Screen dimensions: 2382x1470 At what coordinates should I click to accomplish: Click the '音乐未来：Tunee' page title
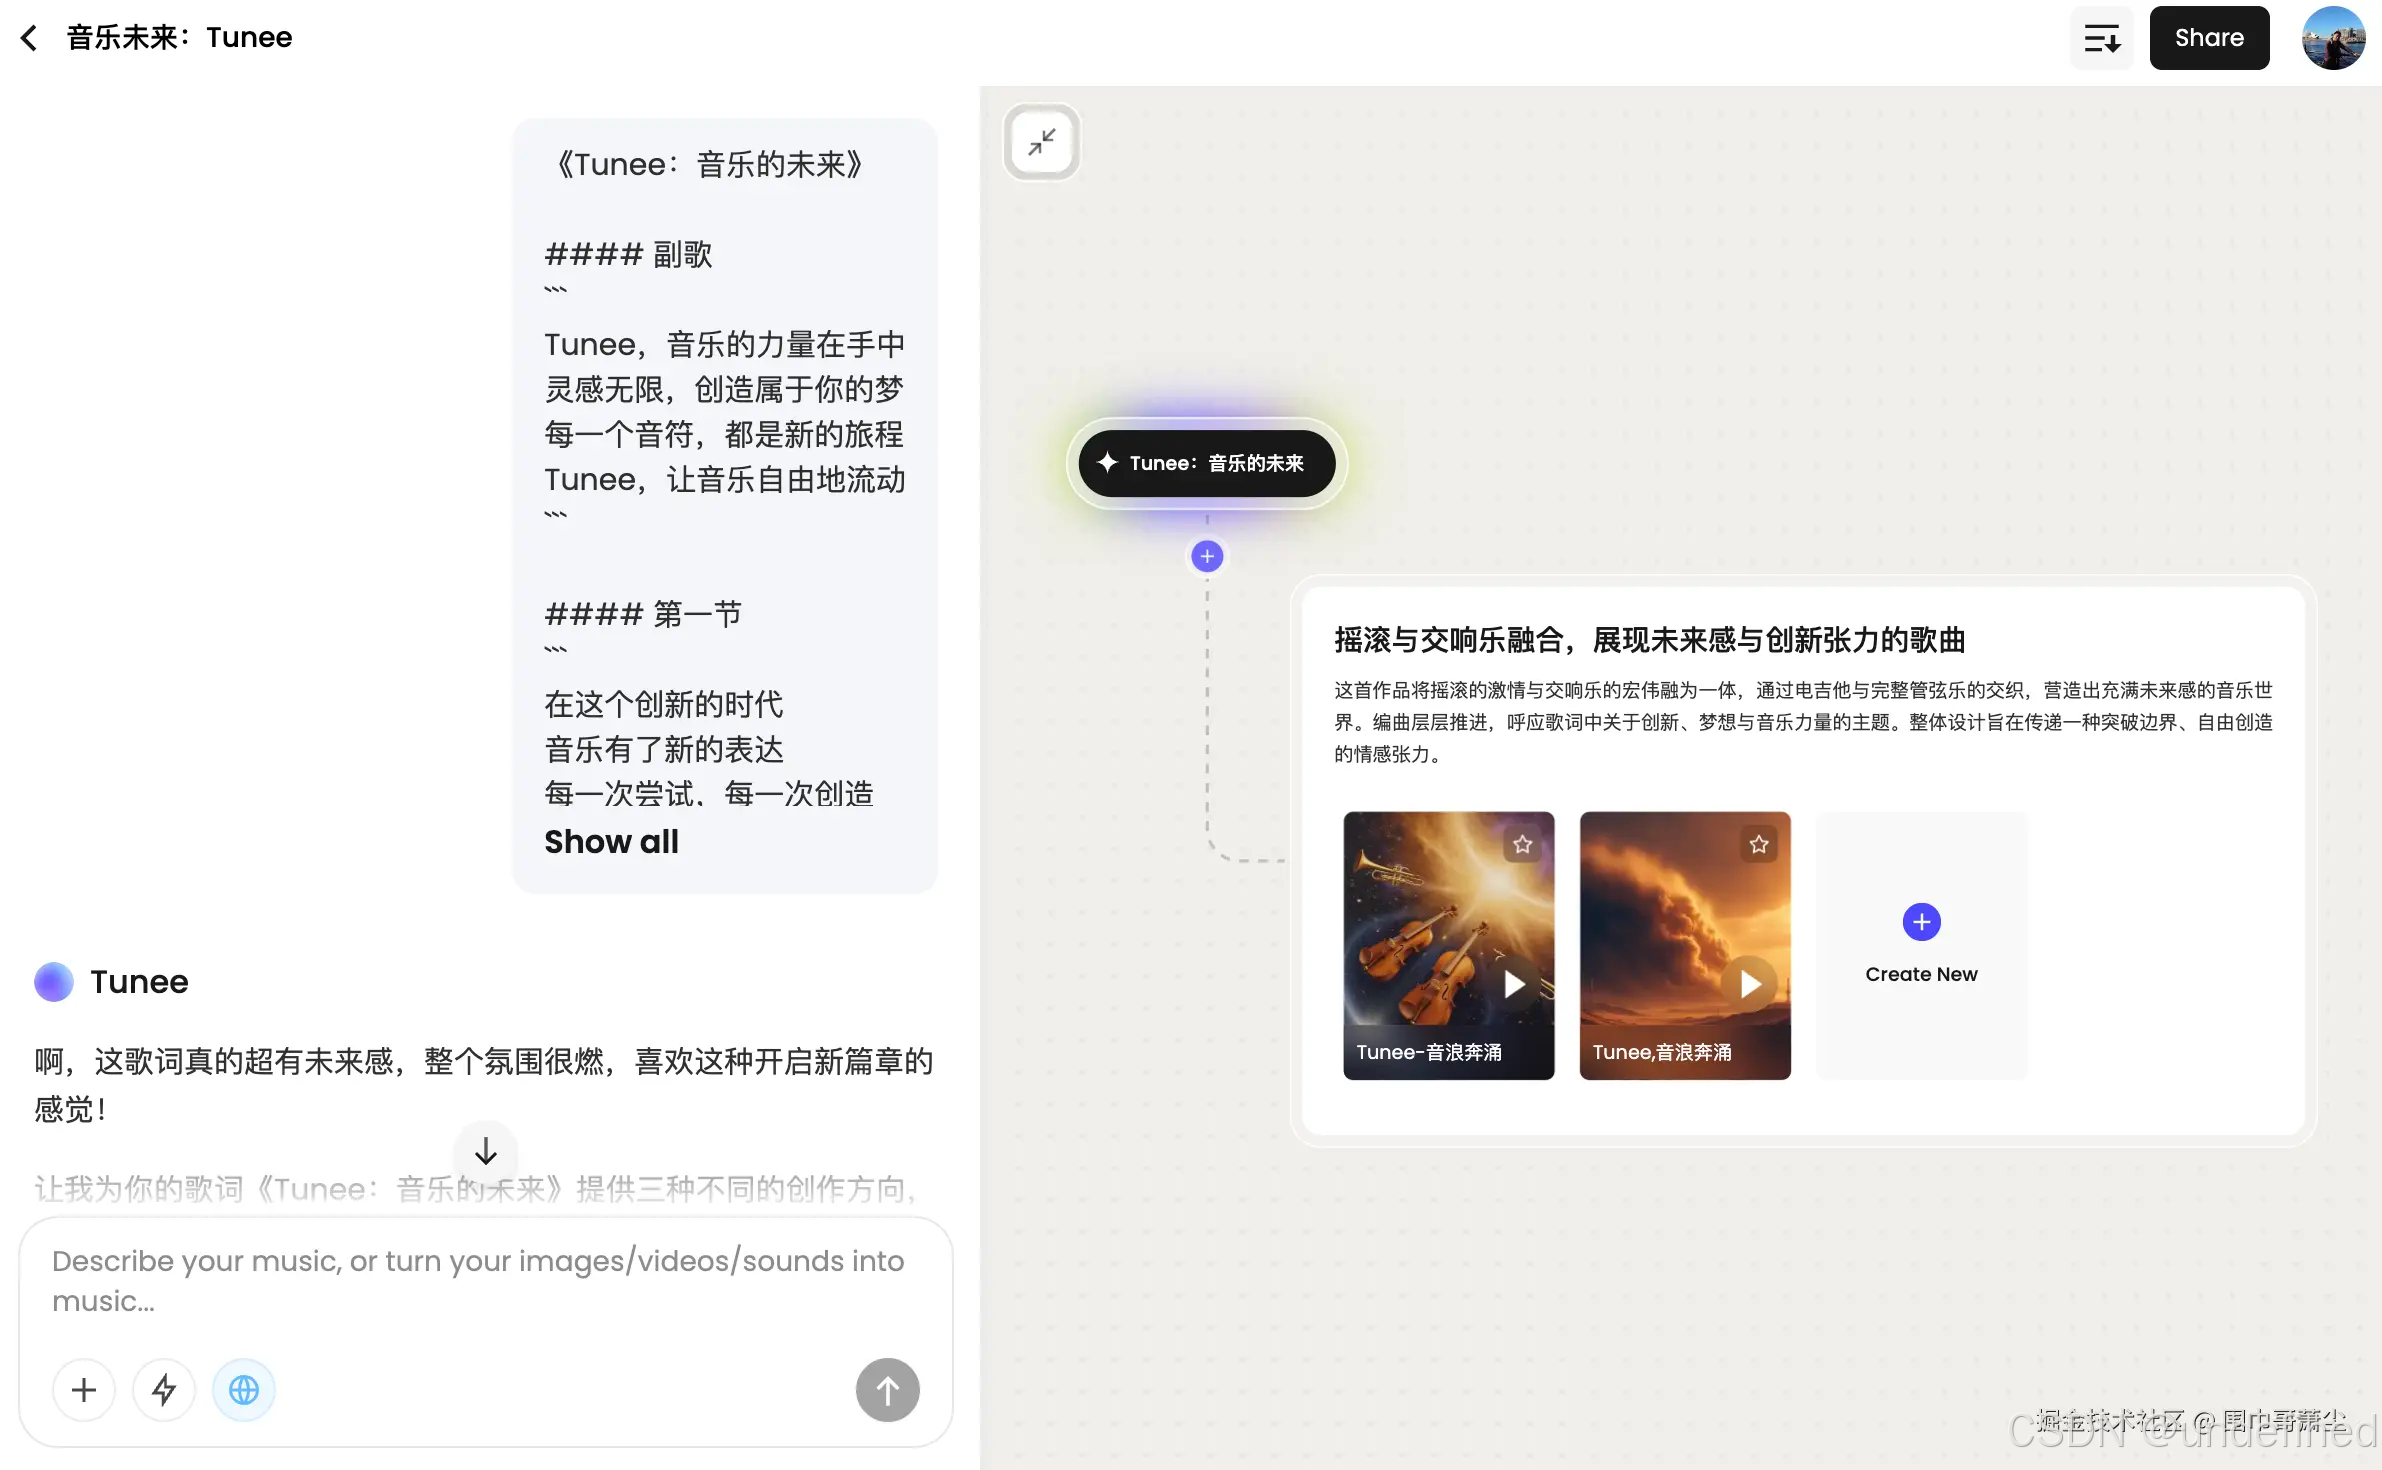(x=179, y=38)
